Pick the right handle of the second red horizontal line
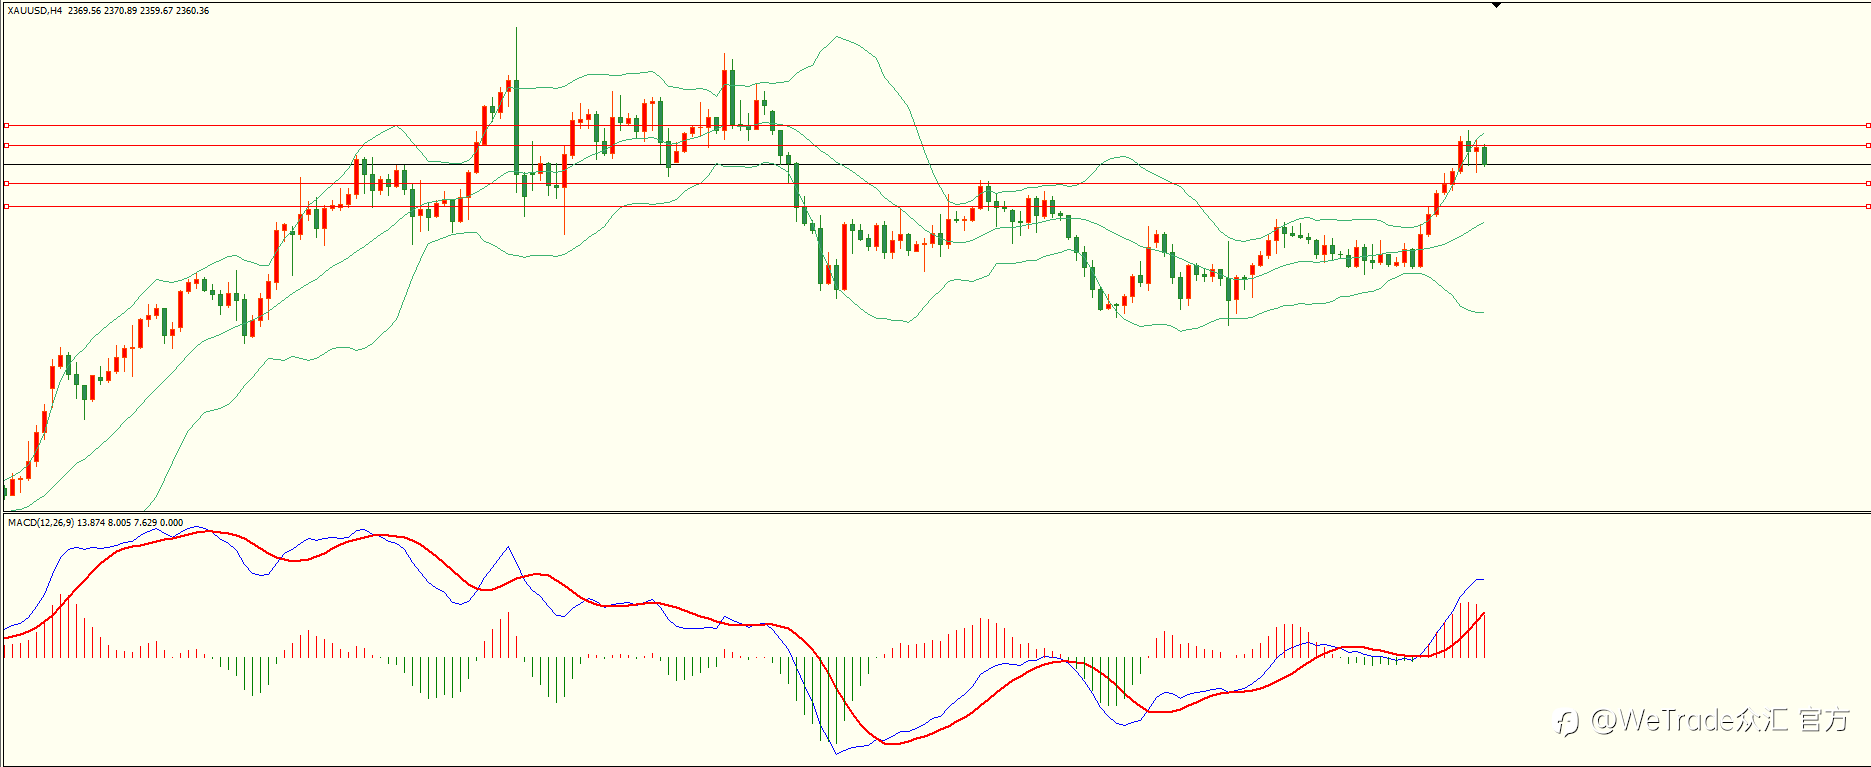This screenshot has width=1871, height=767. point(1867,145)
